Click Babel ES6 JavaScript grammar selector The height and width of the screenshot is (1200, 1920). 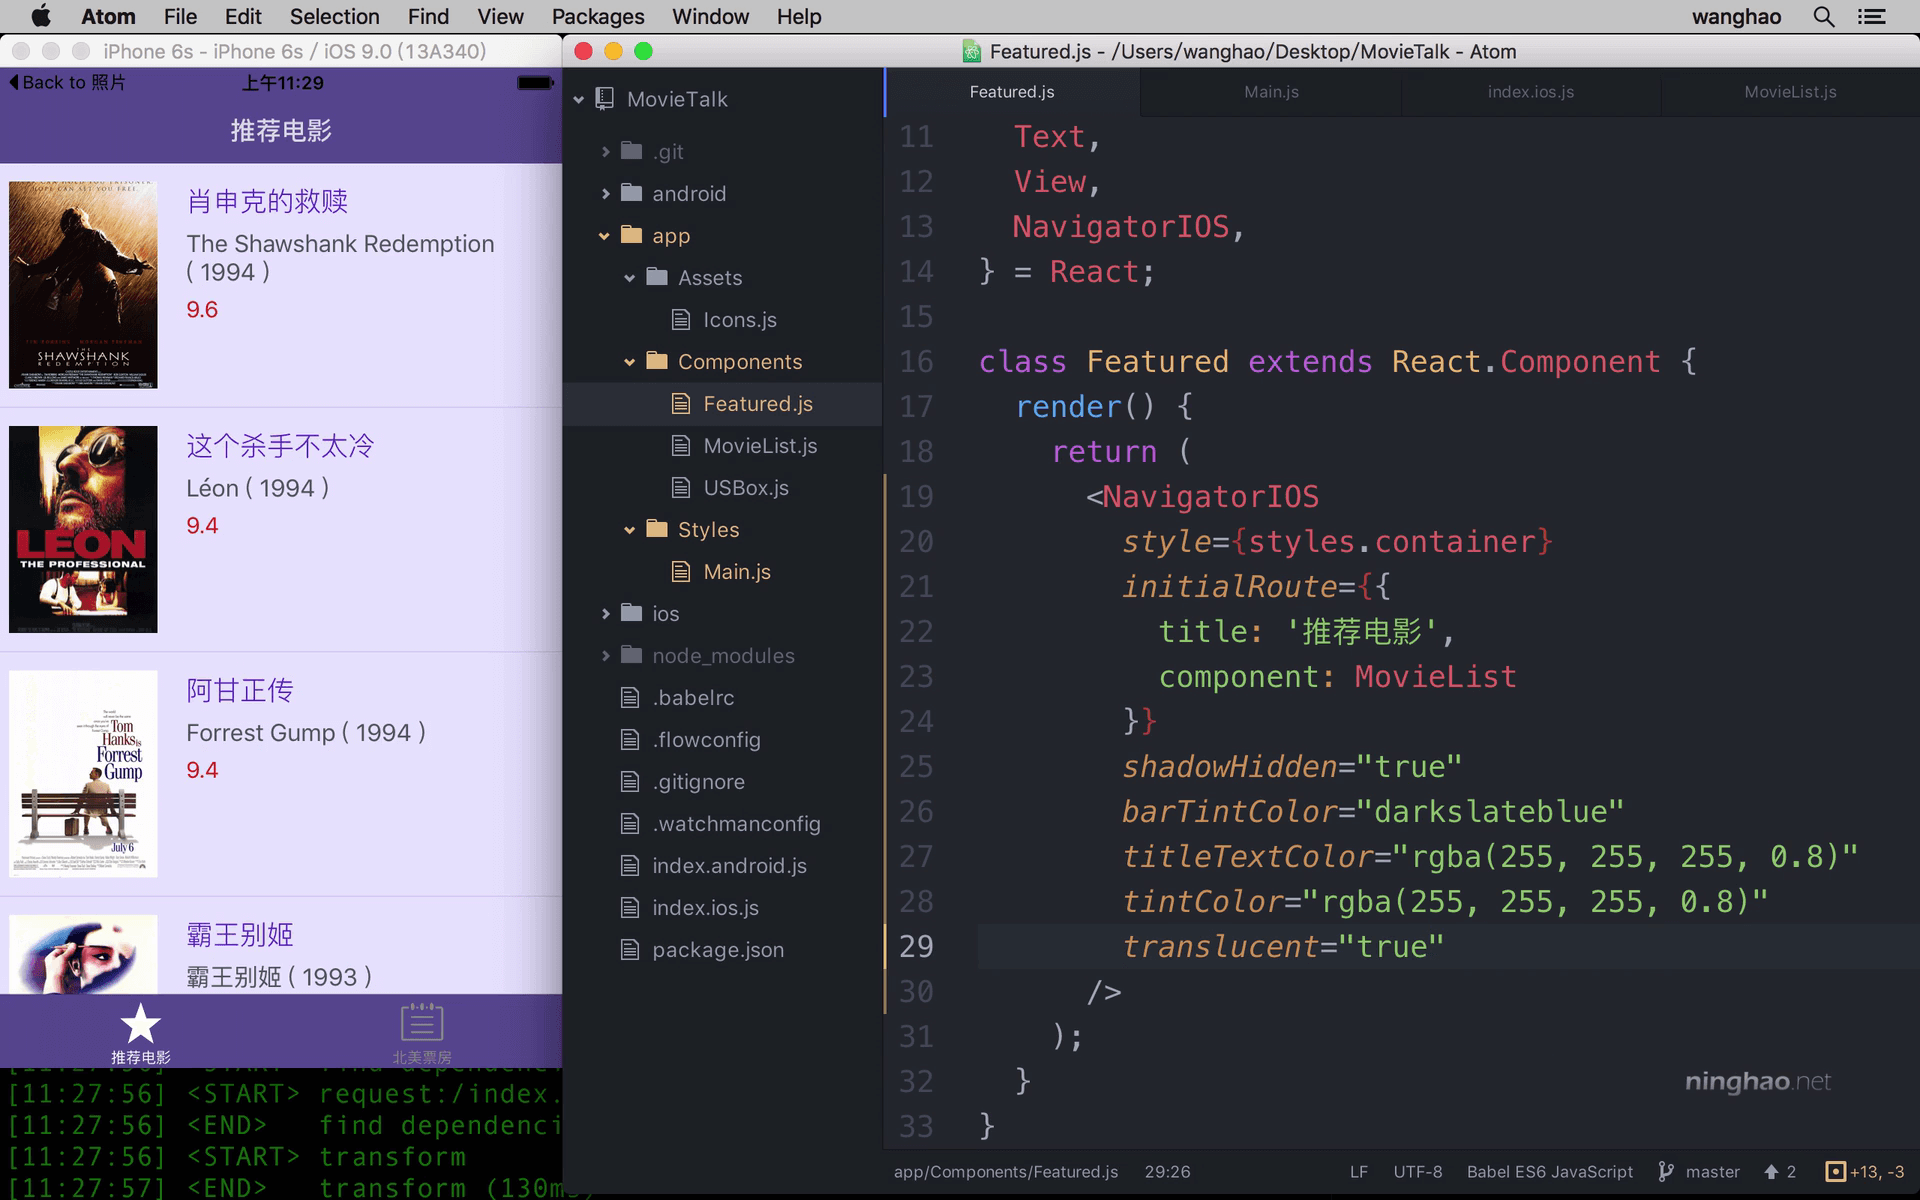point(1550,1172)
